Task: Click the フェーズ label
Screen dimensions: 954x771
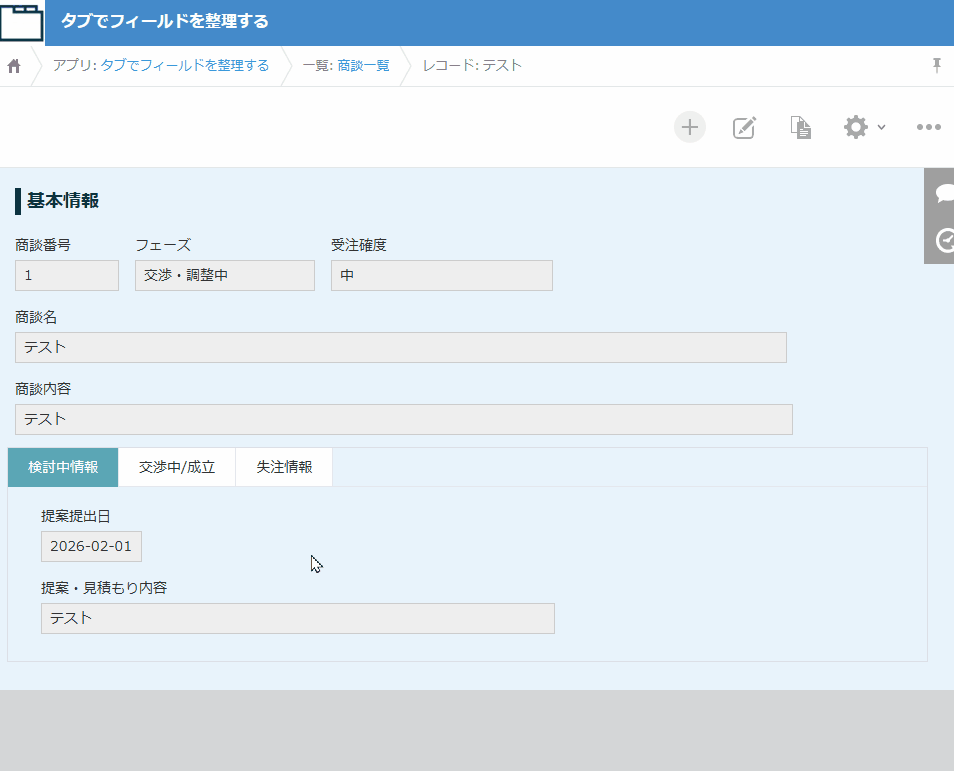Action: [x=163, y=245]
